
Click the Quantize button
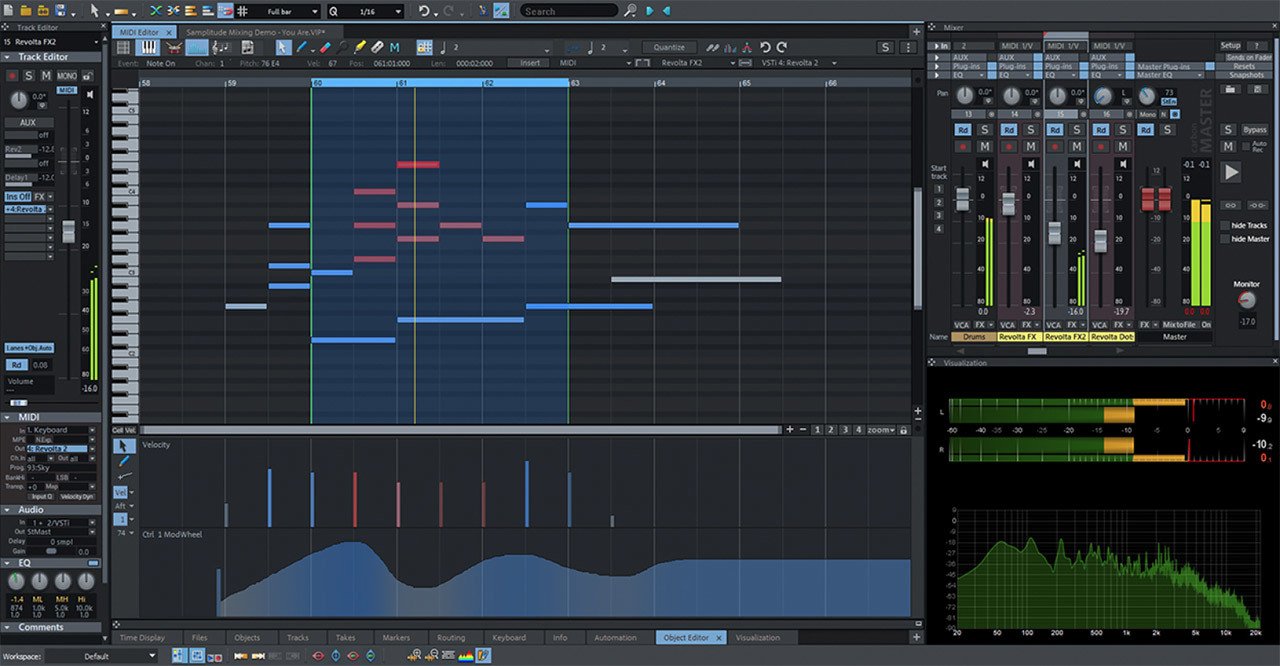coord(669,47)
